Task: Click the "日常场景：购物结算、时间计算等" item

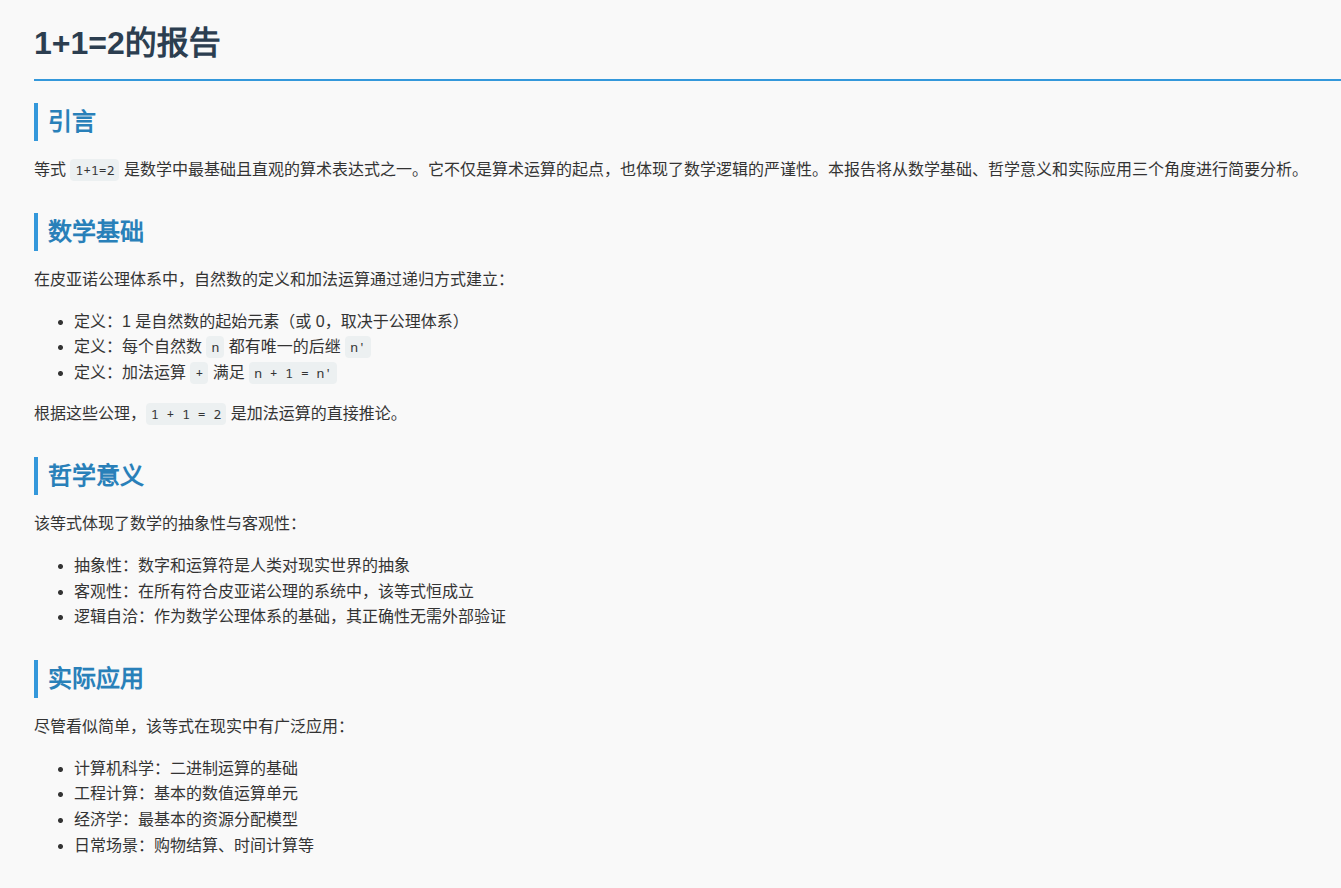Action: 195,845
